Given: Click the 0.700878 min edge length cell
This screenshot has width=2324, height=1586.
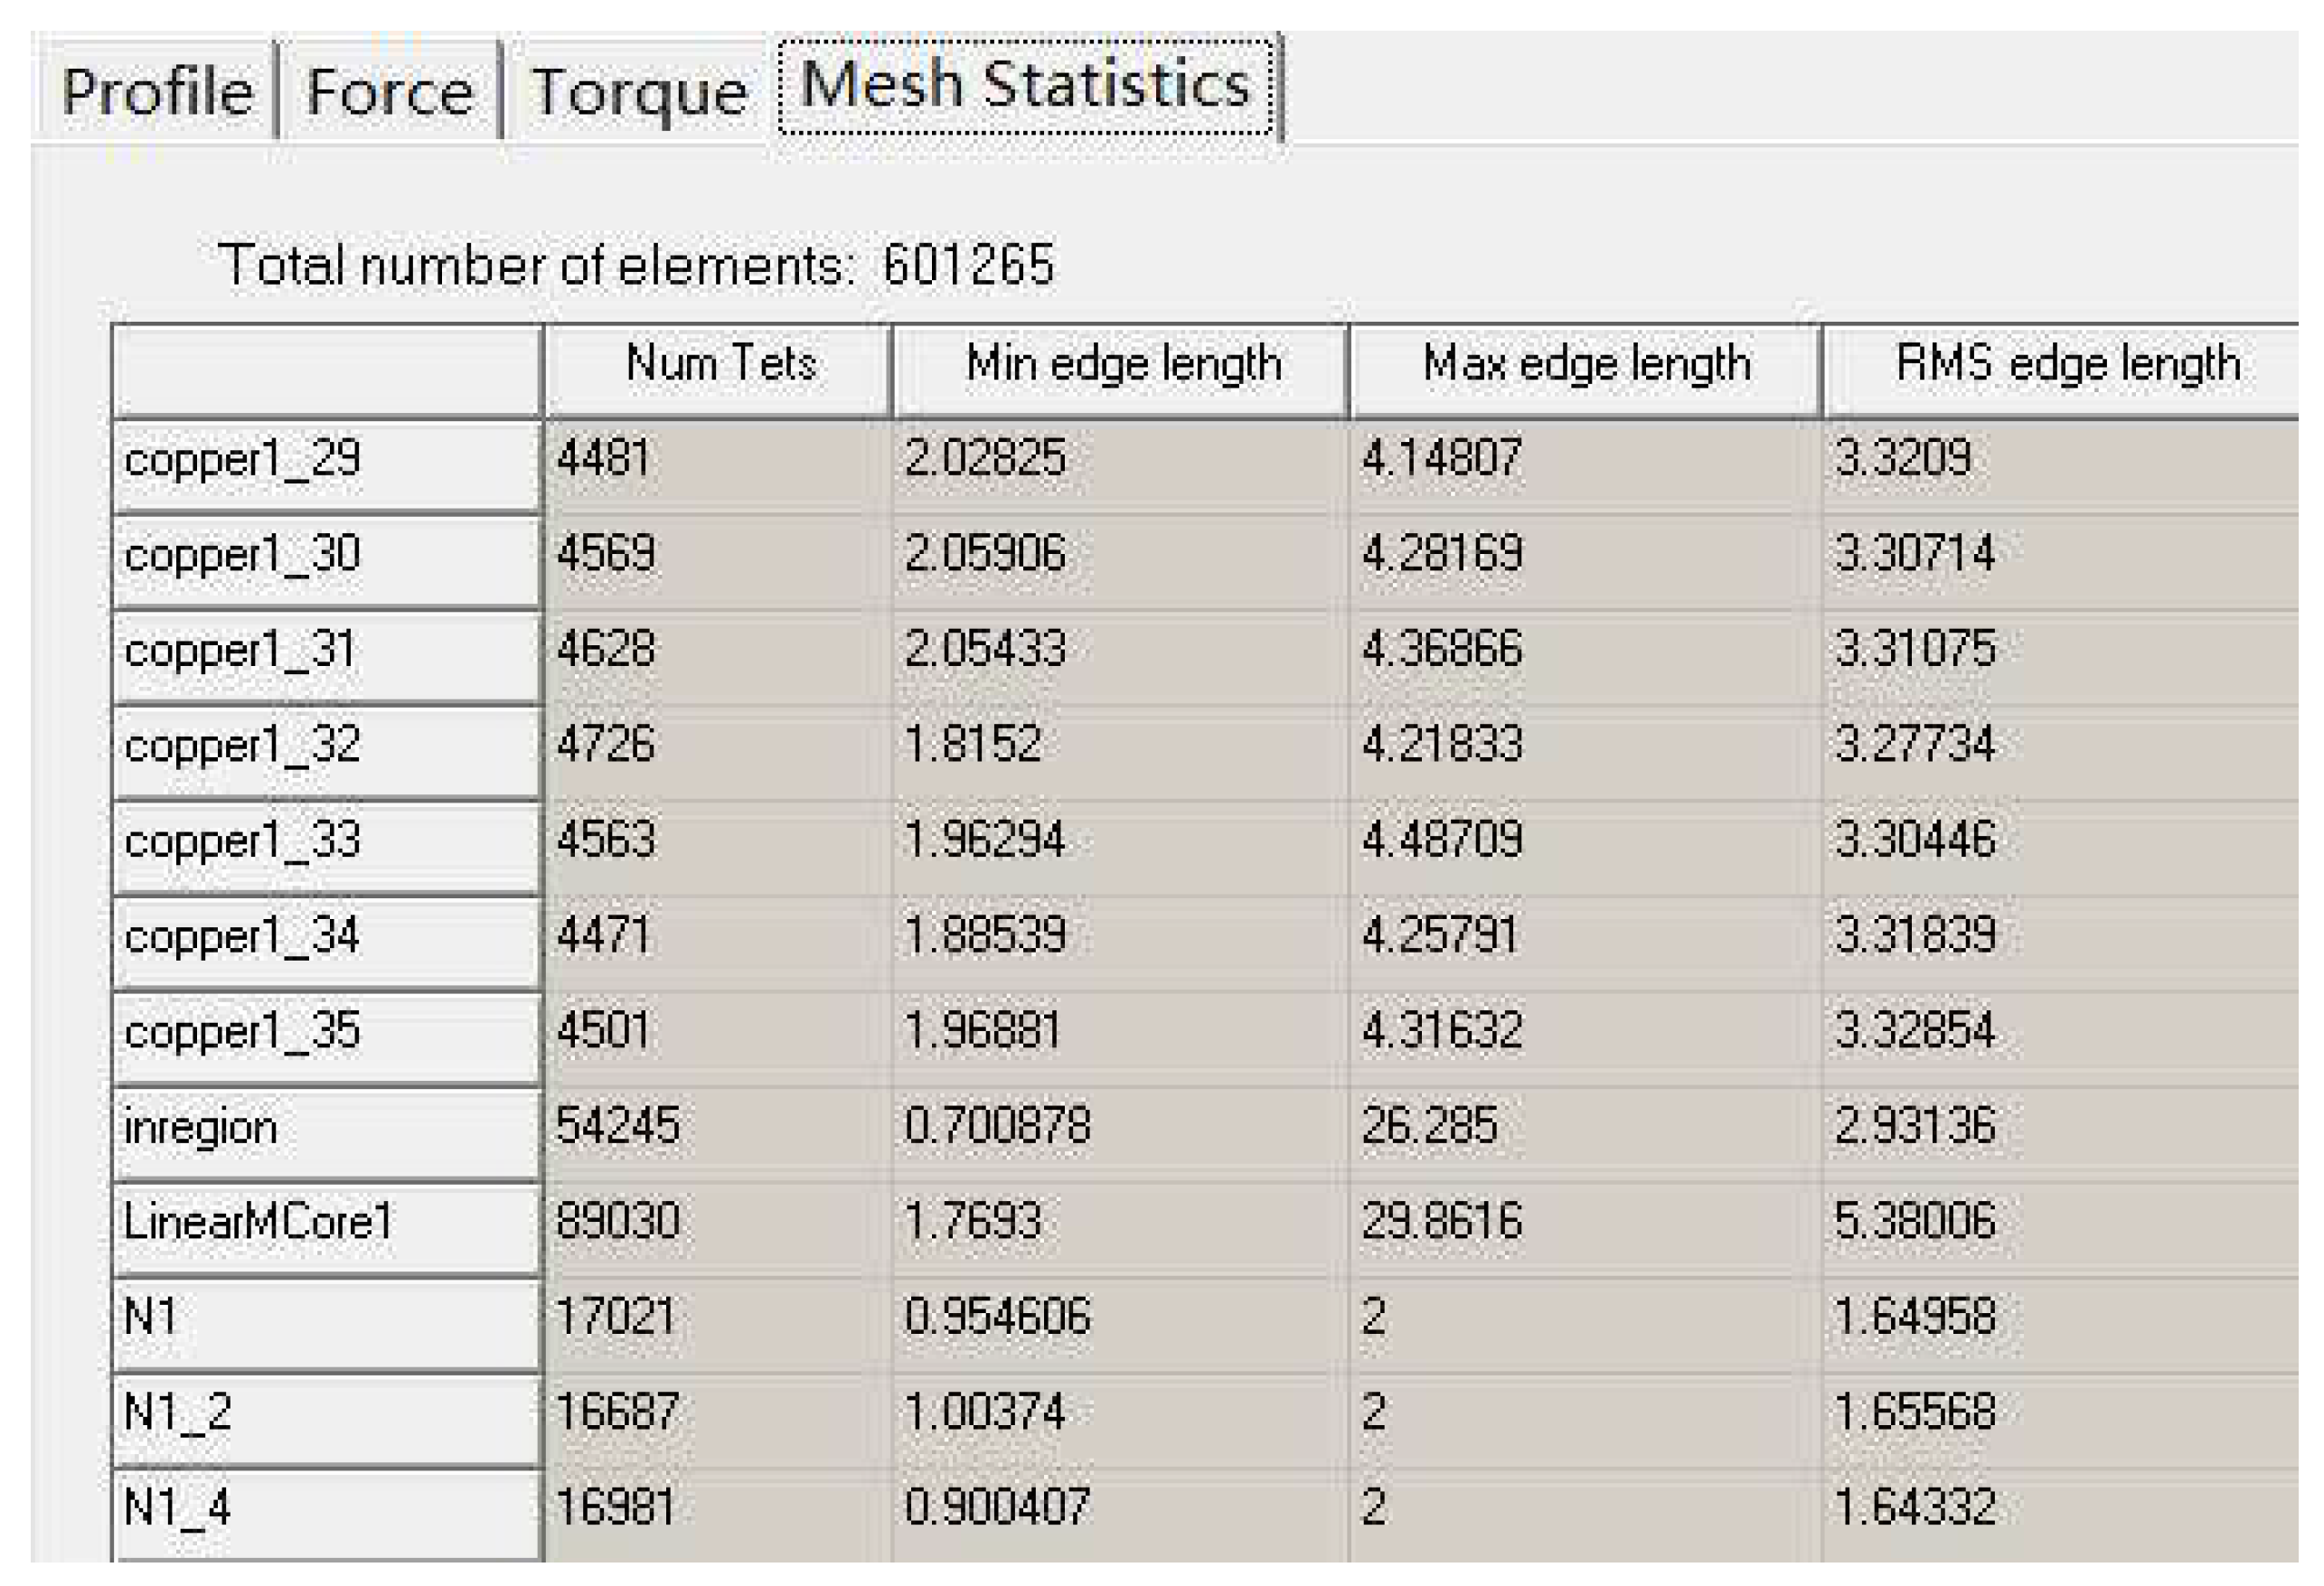Looking at the screenshot, I should (x=1119, y=1128).
